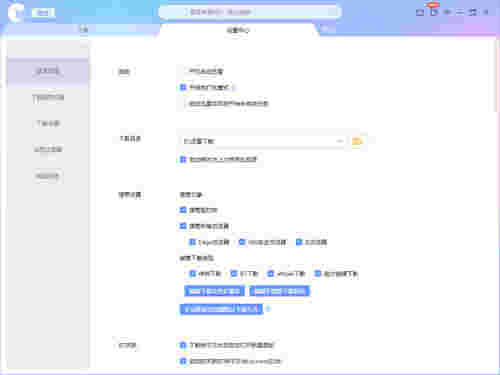Click the app logo in the top-left corner

16,13
